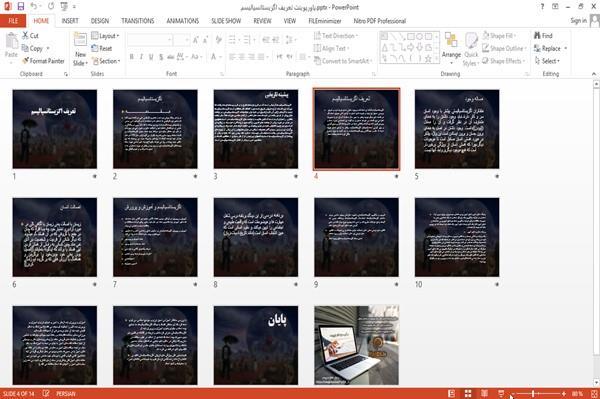Click the Find icon in Editing group

543,36
